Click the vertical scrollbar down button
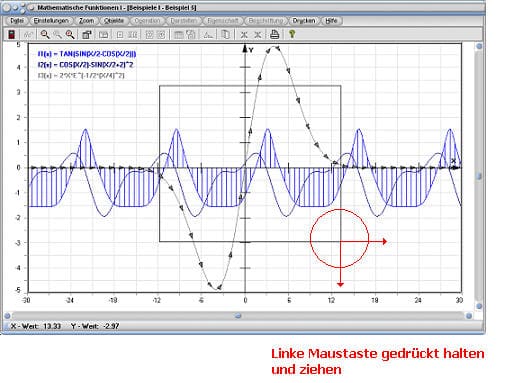Viewport: 510px width, 383px height. (479, 306)
